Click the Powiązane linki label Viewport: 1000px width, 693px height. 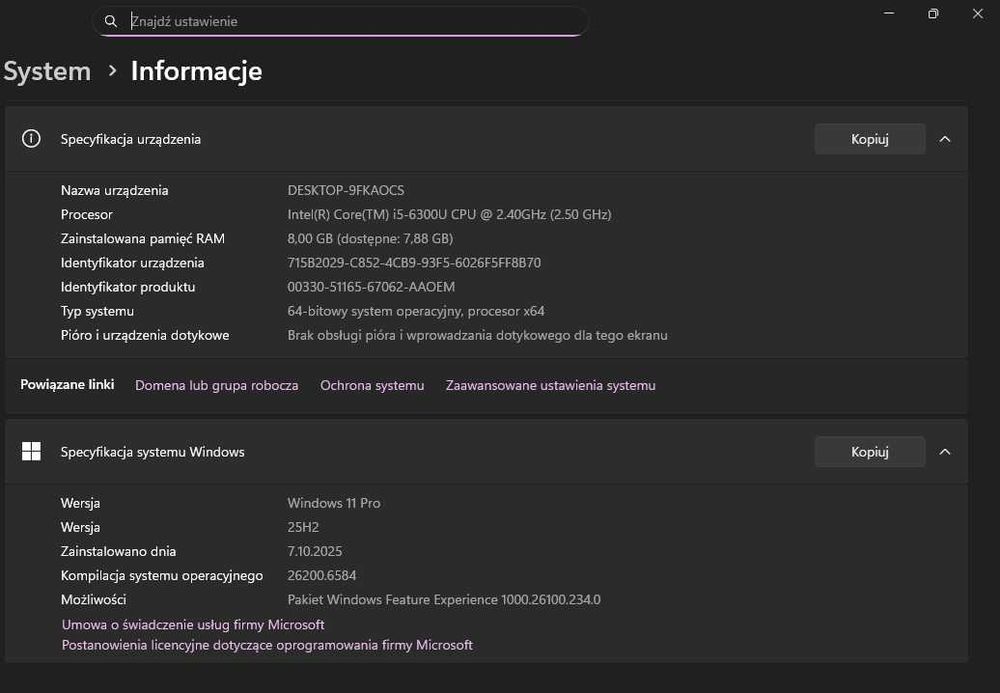[x=67, y=384]
